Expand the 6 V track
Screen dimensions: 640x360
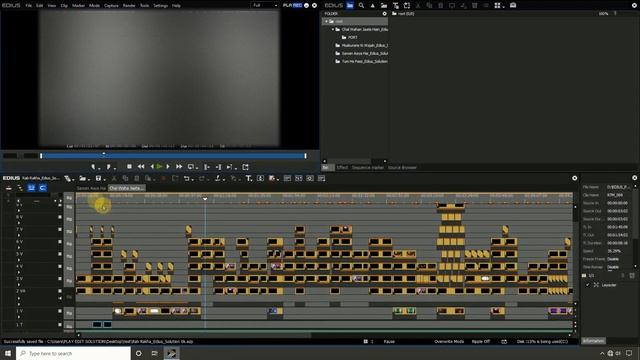(18, 247)
